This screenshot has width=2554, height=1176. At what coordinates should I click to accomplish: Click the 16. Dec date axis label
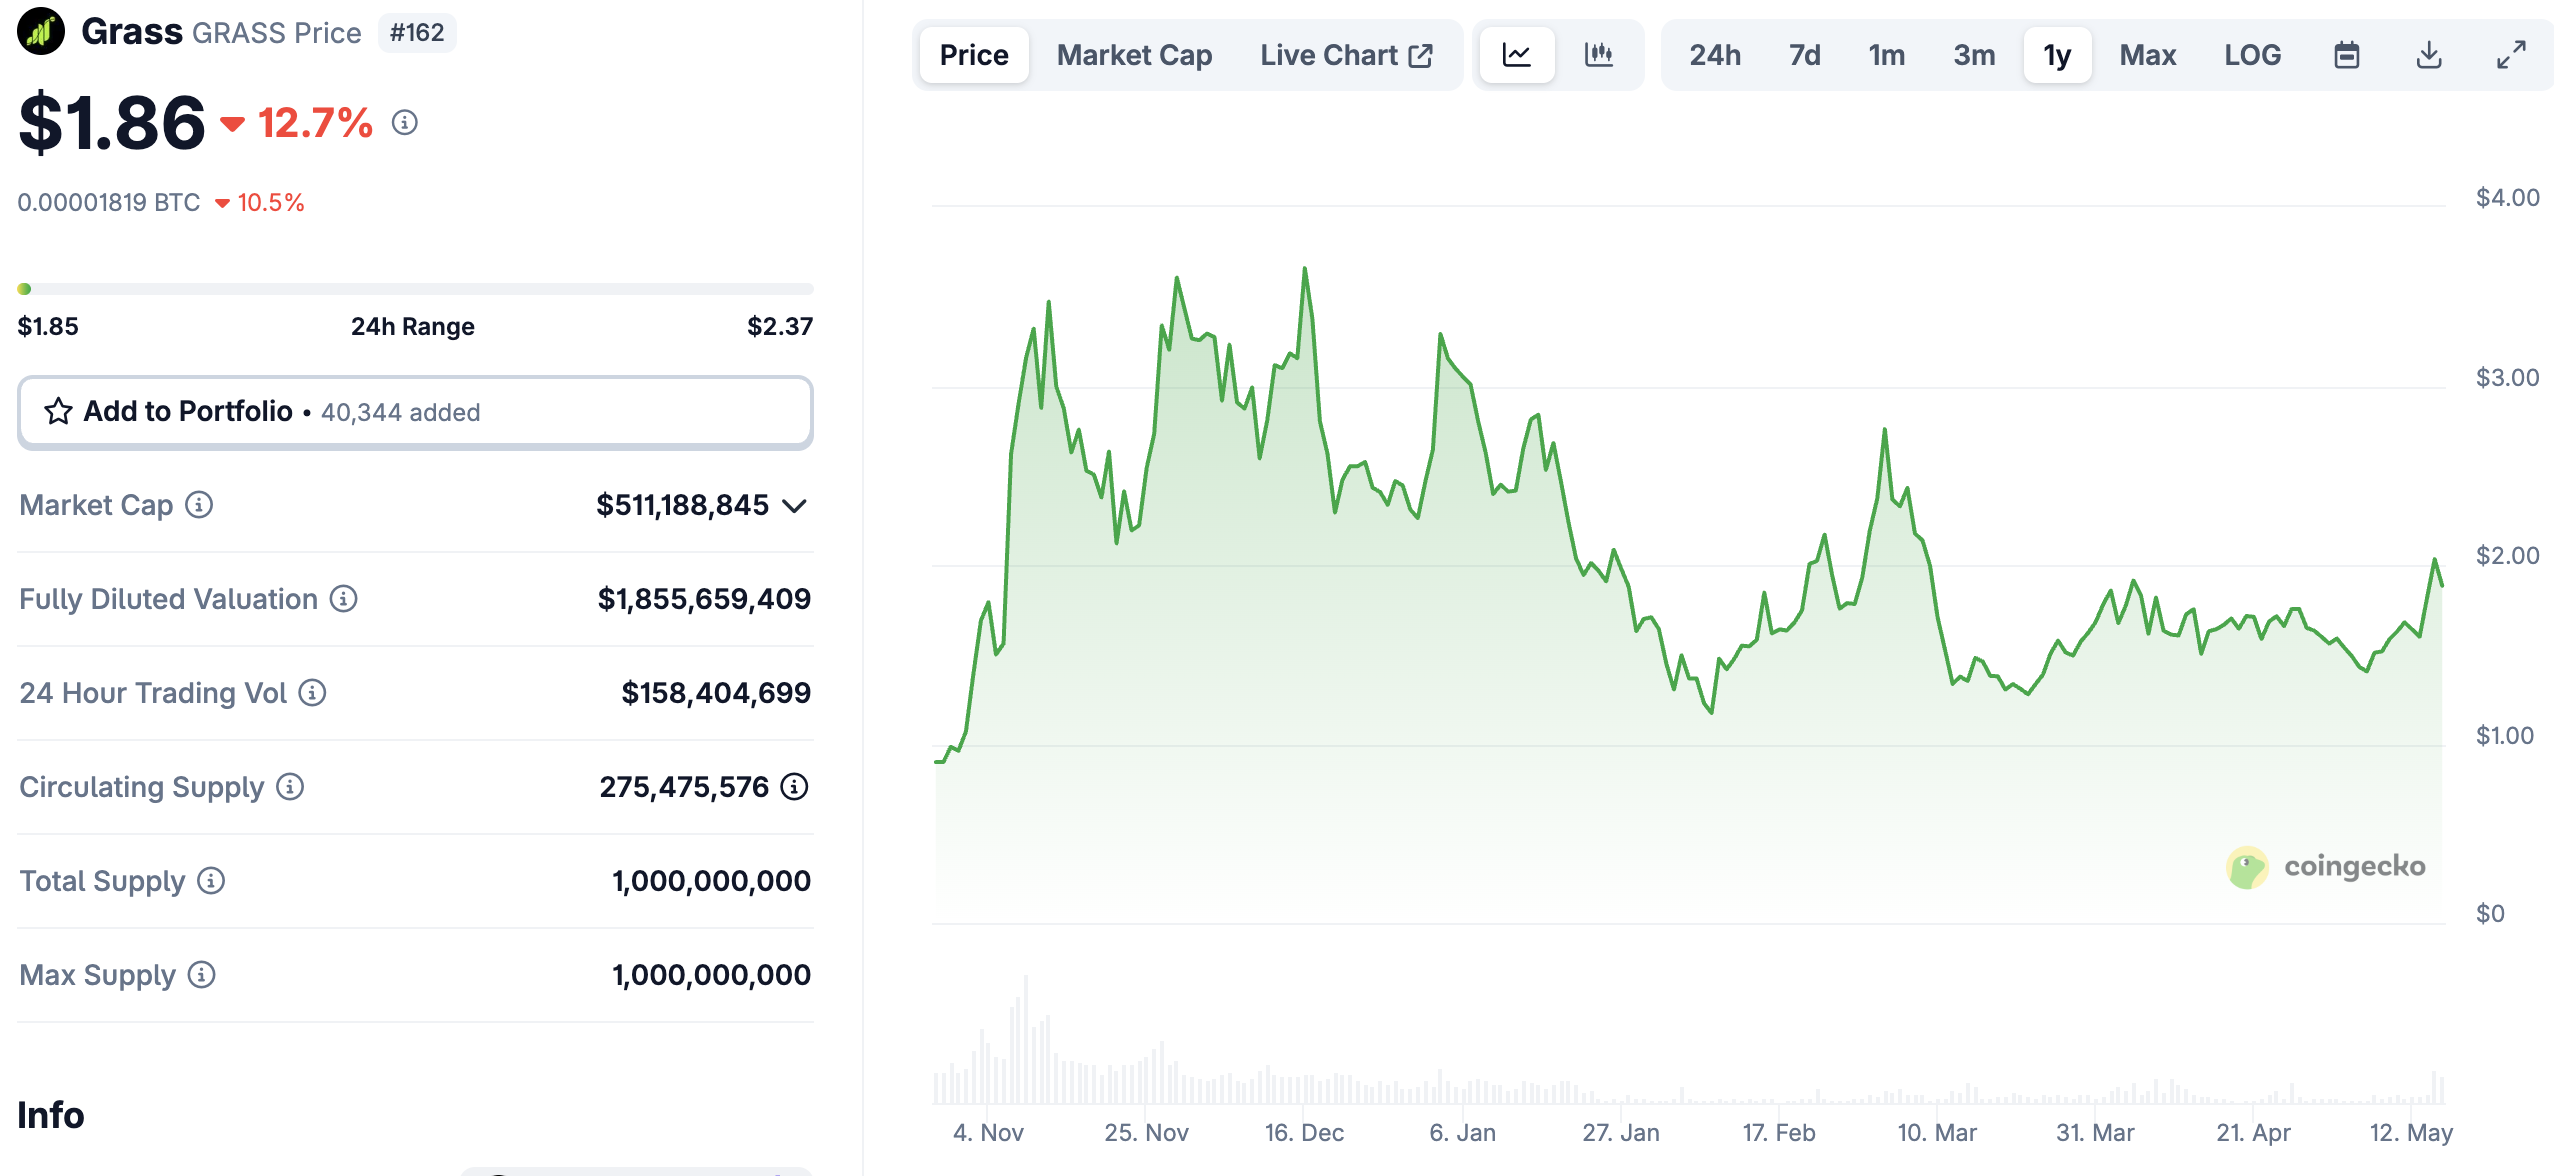(1304, 1133)
